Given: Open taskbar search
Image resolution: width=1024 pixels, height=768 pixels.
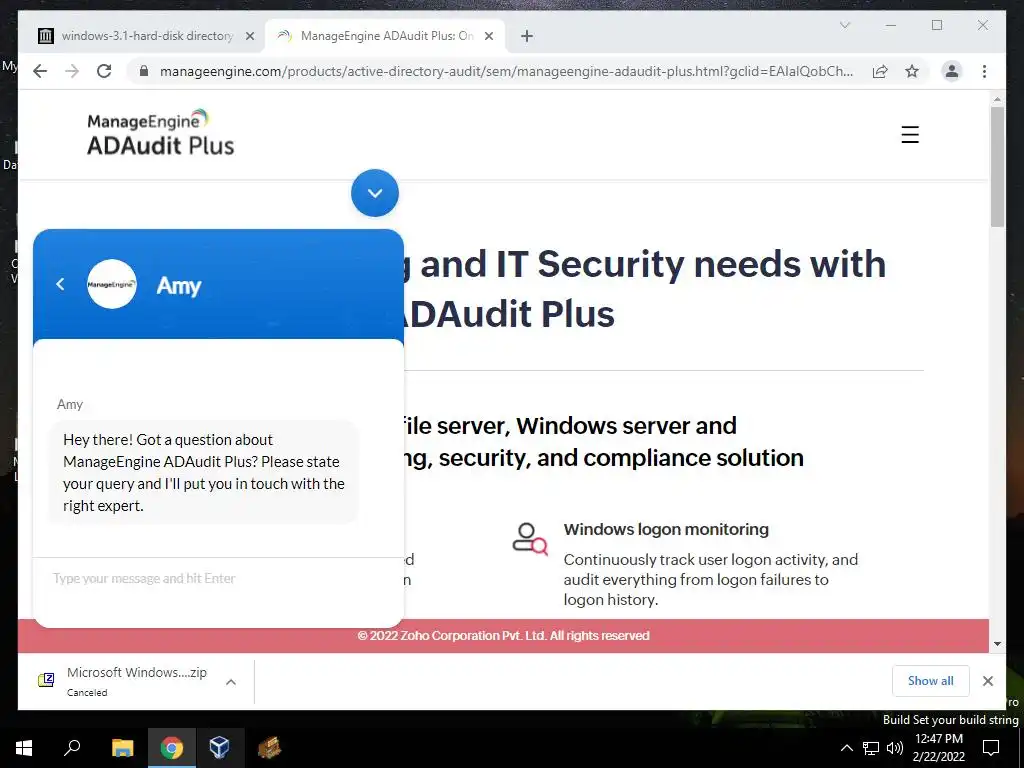Looking at the screenshot, I should [x=72, y=748].
